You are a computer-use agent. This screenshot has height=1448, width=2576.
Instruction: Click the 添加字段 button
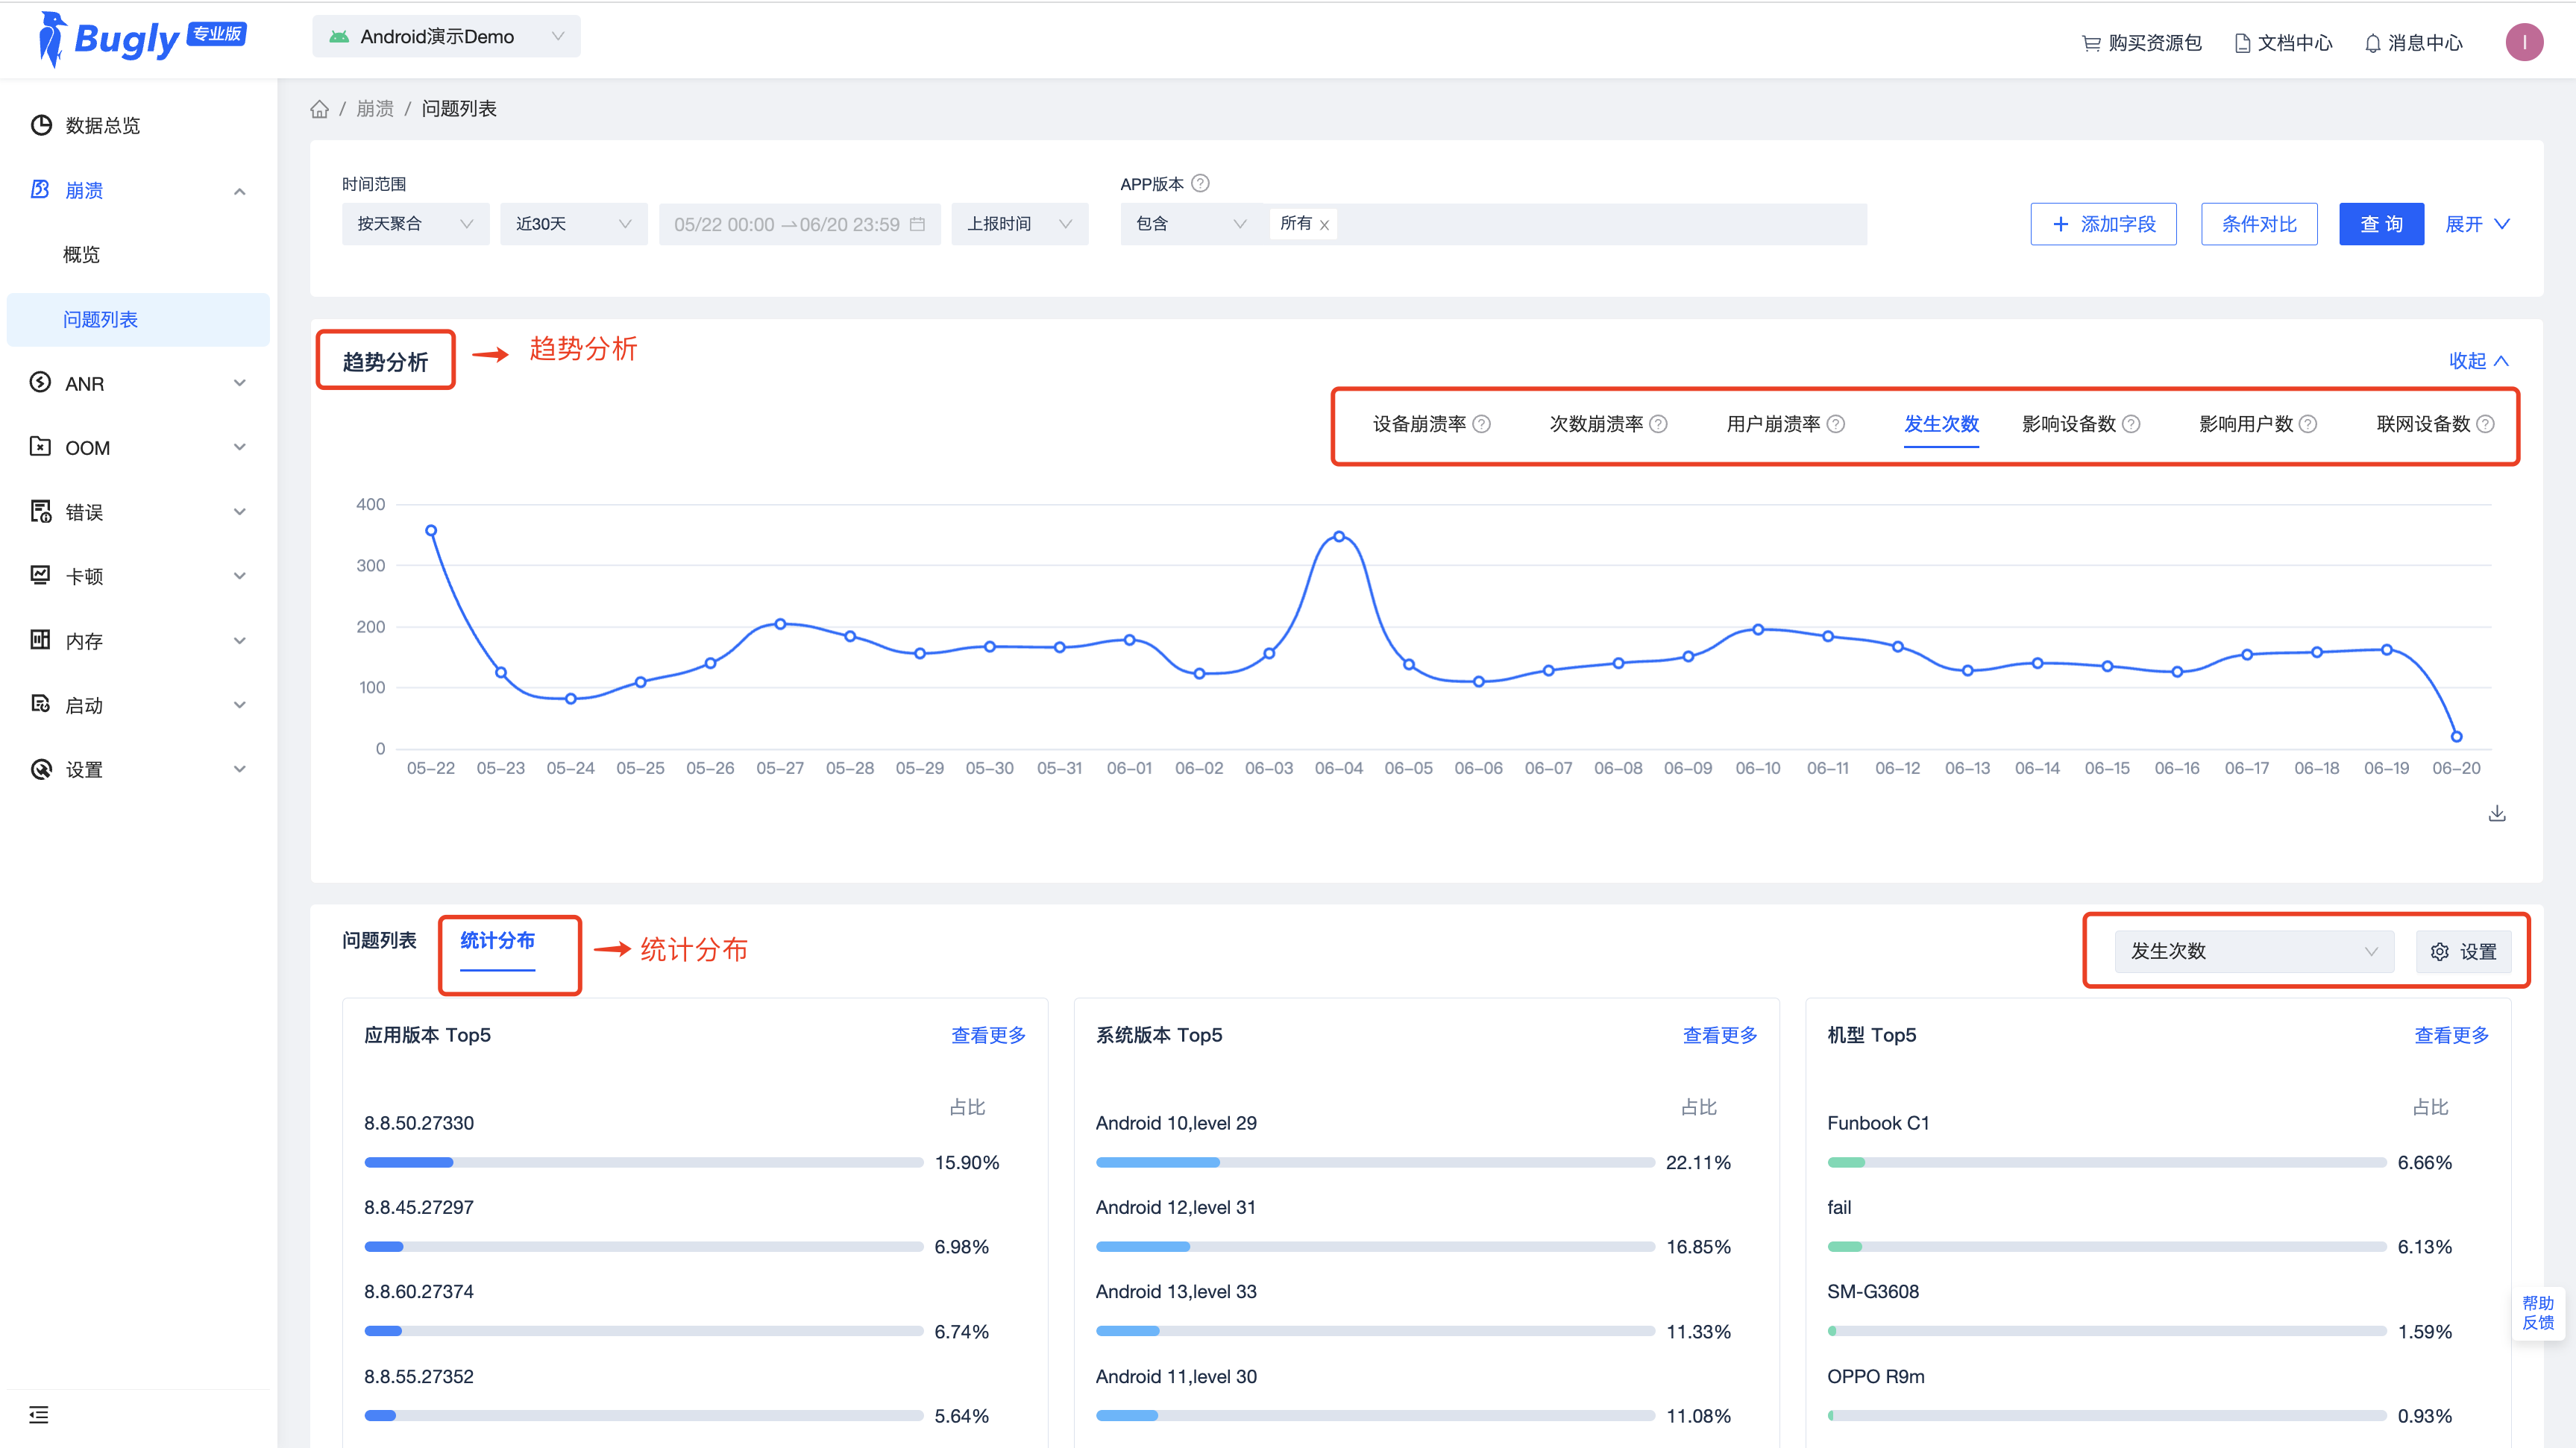(x=2103, y=224)
